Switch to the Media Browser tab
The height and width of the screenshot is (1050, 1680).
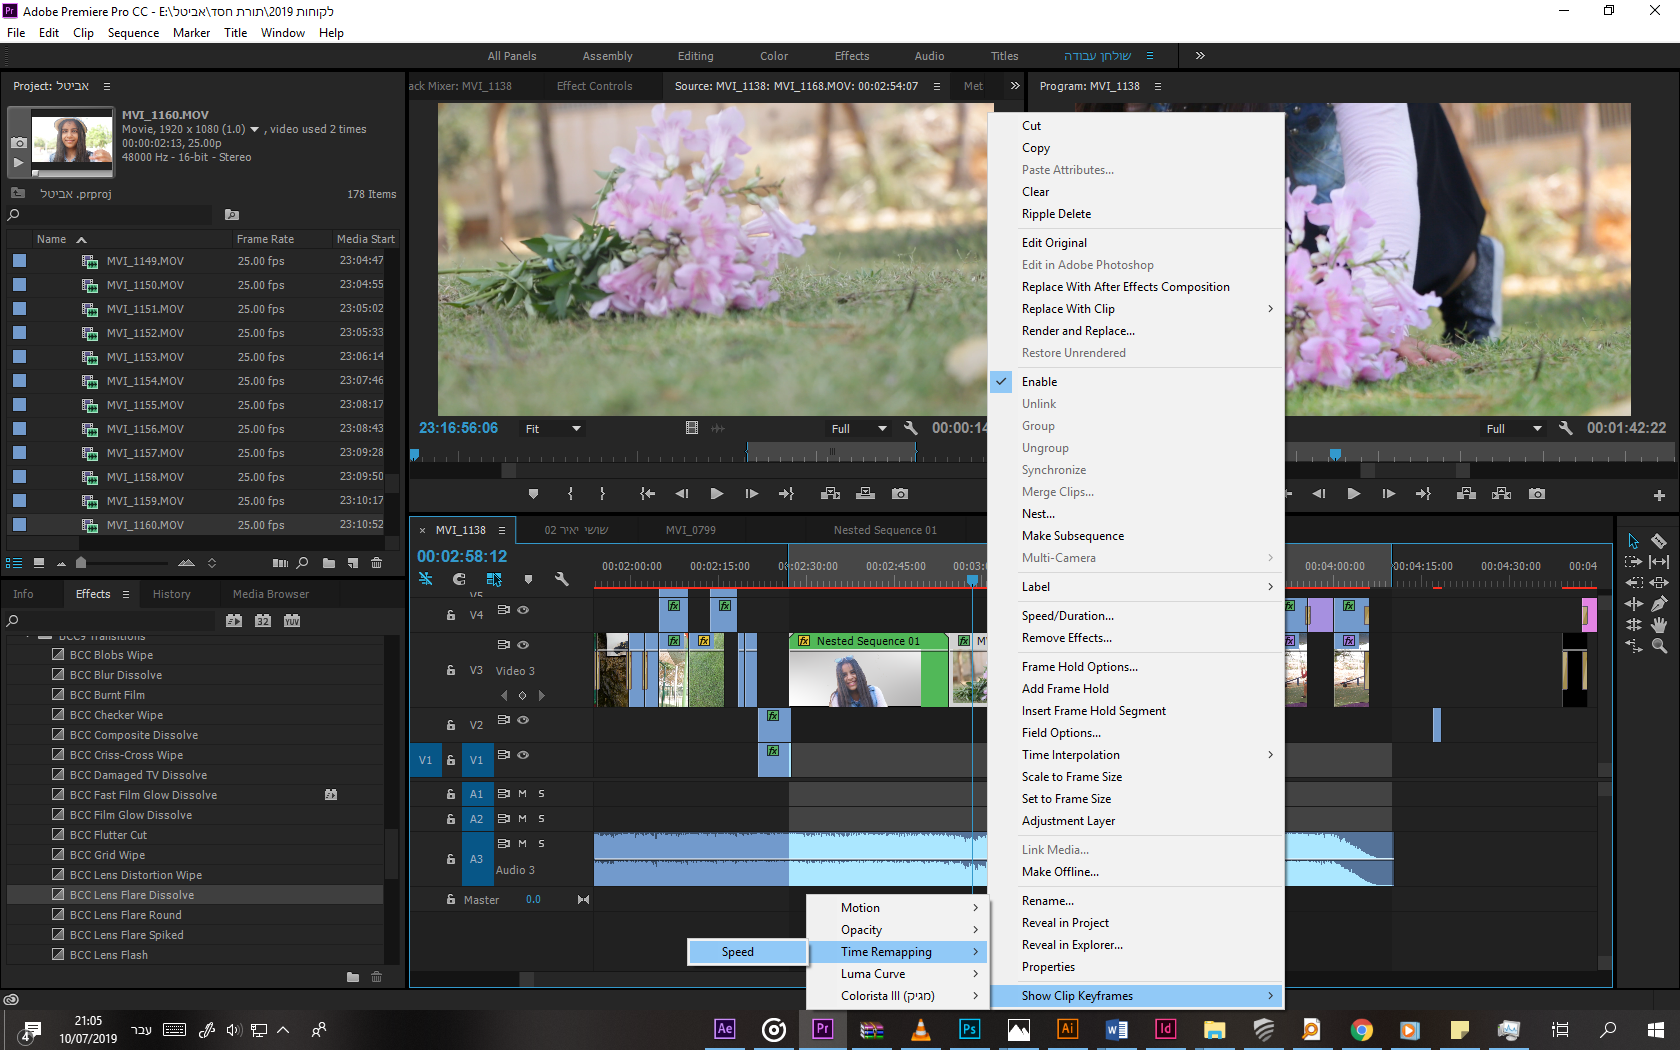click(x=270, y=594)
